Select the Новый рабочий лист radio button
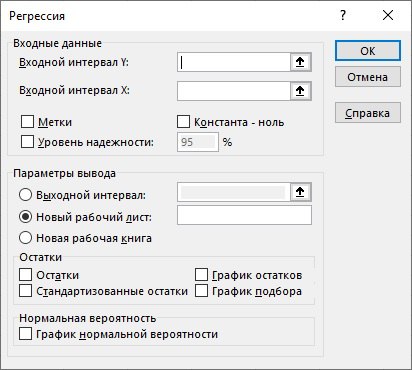This screenshot has width=412, height=370. click(x=25, y=217)
